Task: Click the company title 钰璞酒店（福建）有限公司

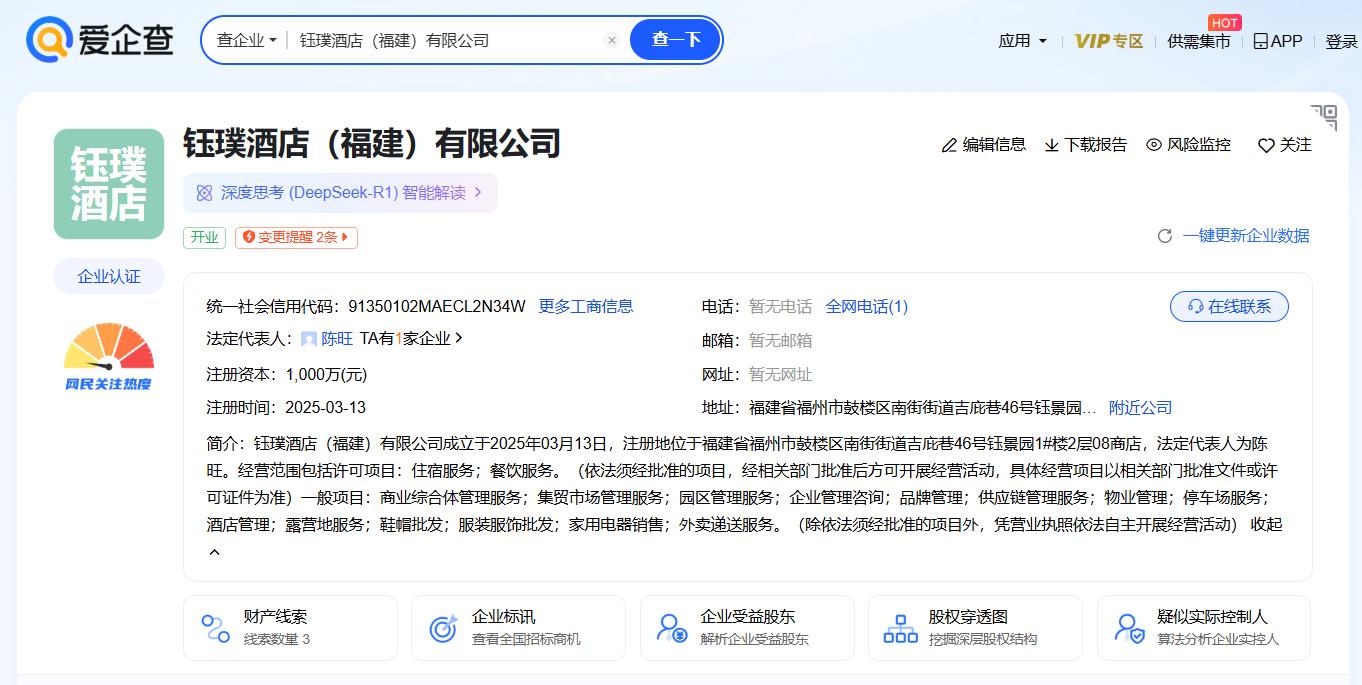Action: 372,144
